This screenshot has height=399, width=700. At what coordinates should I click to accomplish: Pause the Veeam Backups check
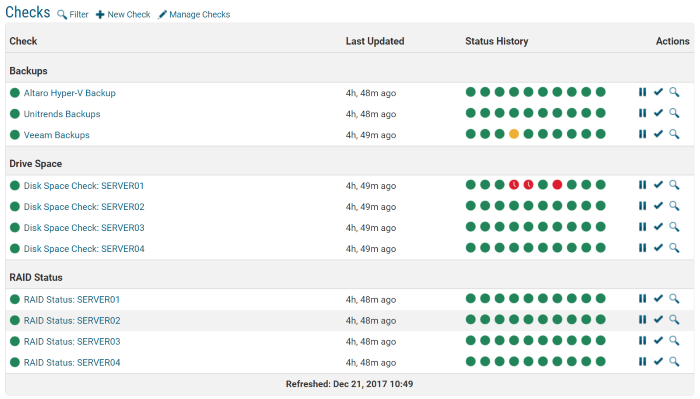(642, 134)
